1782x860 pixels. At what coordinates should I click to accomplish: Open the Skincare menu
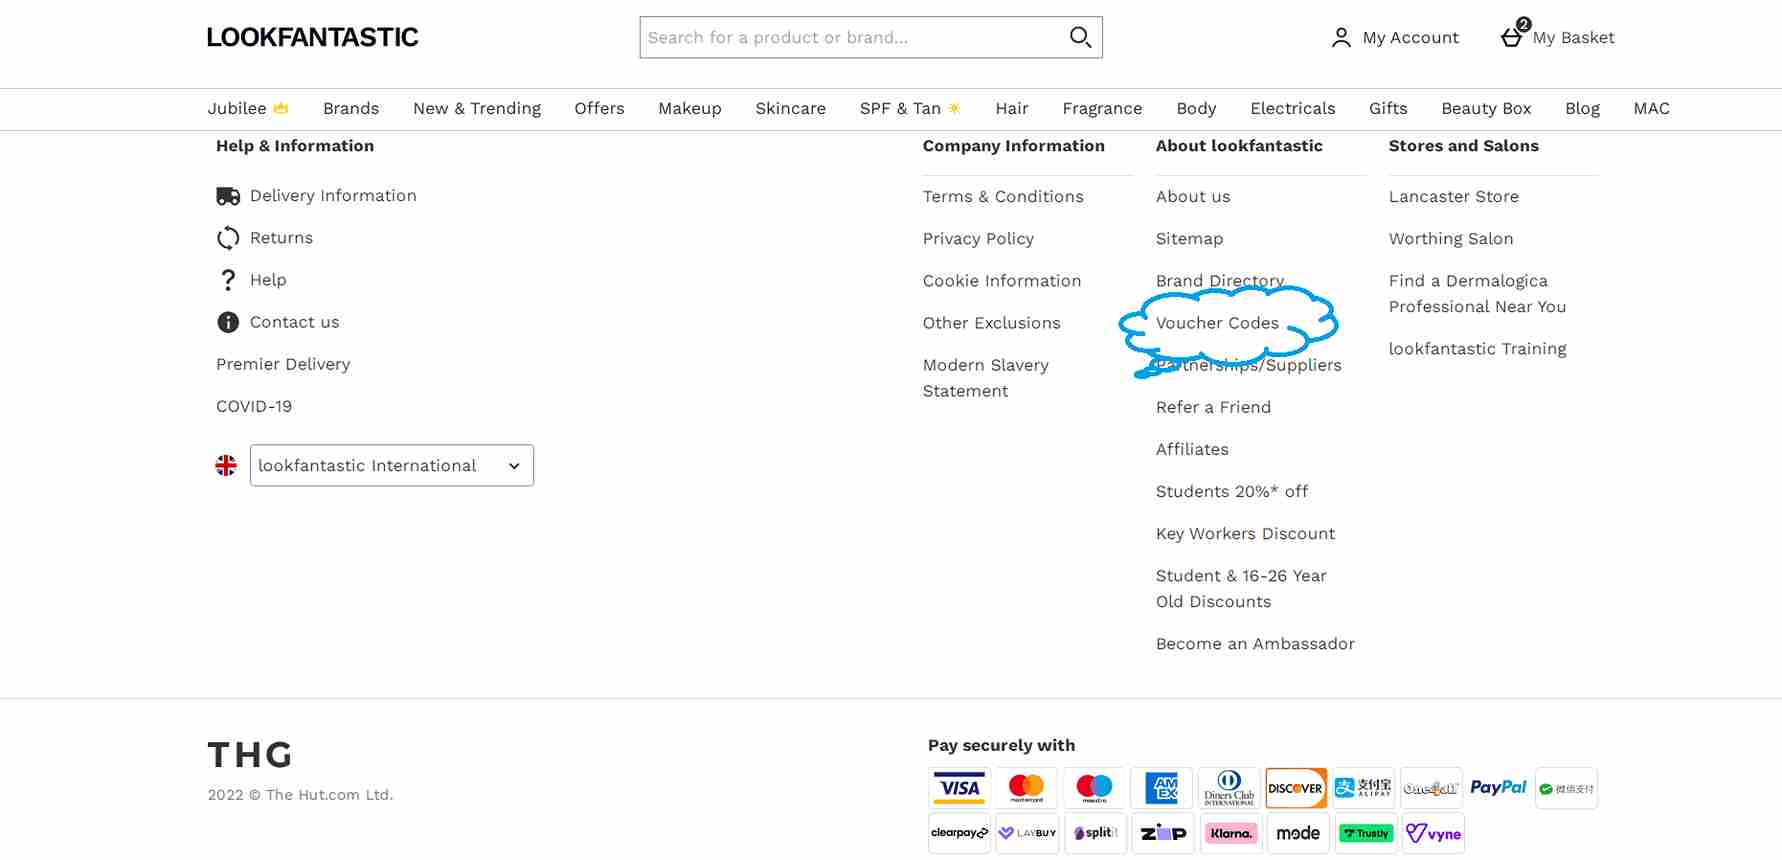790,108
